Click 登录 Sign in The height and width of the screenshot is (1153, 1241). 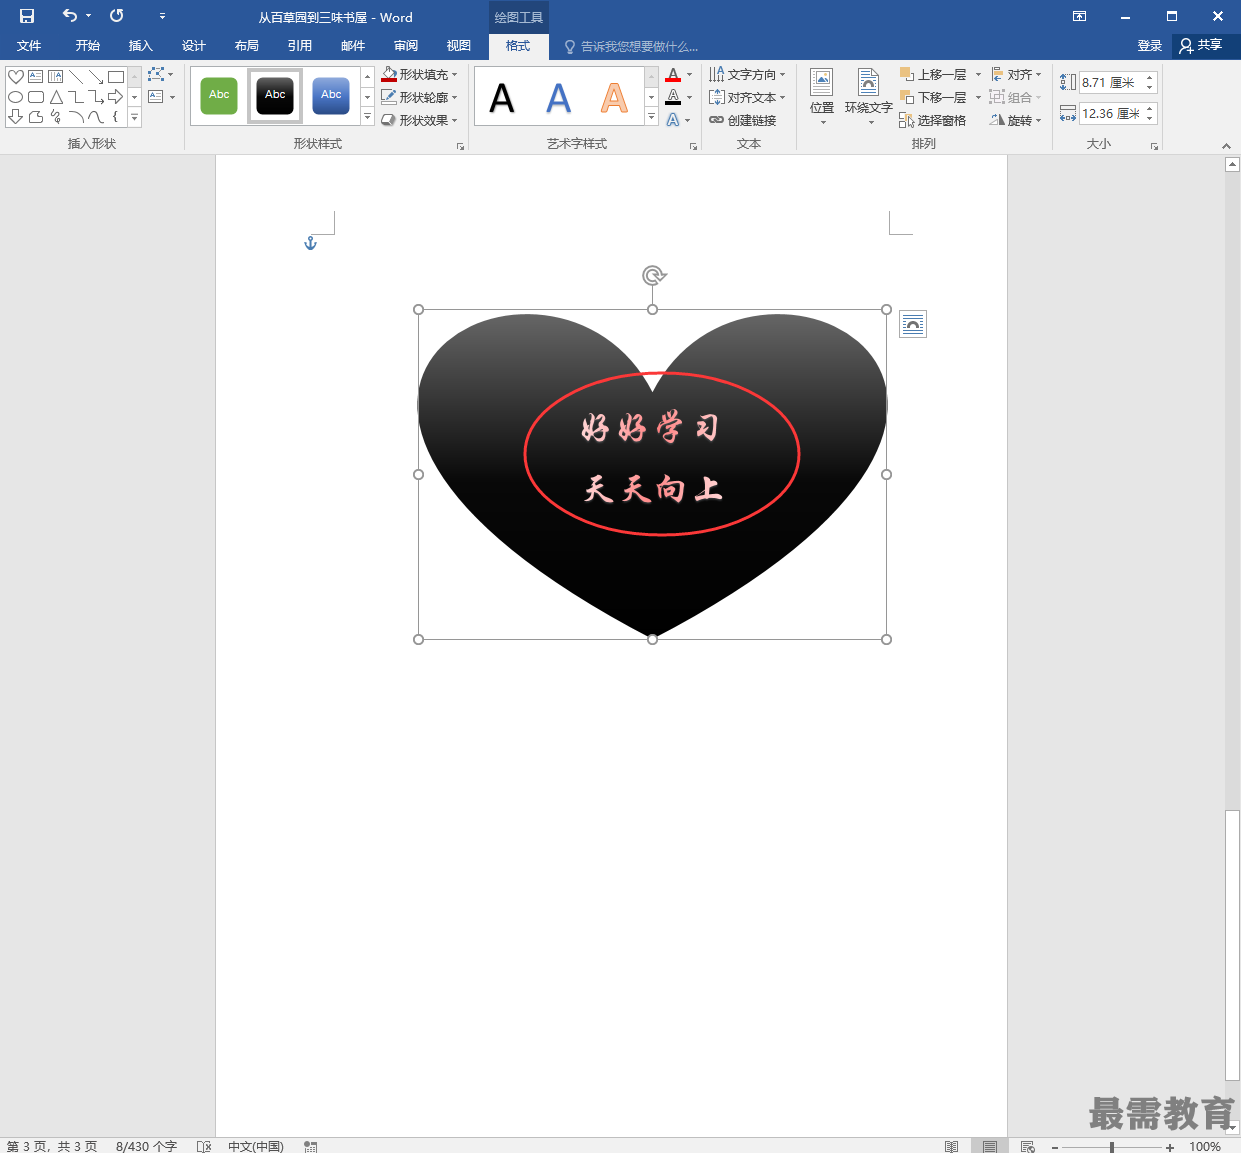pos(1150,46)
